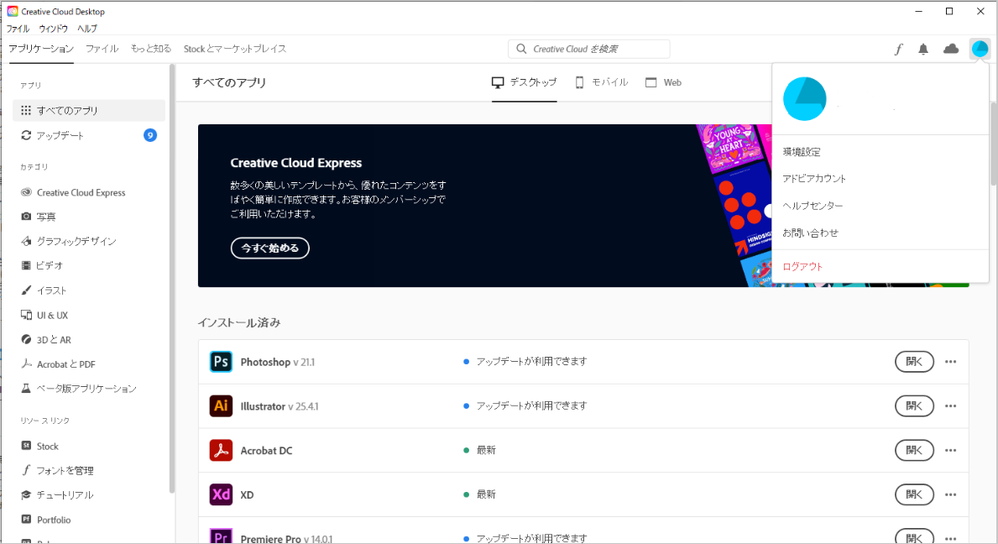The image size is (998, 544).
Task: Switch to モバイル tab
Action: click(x=601, y=83)
